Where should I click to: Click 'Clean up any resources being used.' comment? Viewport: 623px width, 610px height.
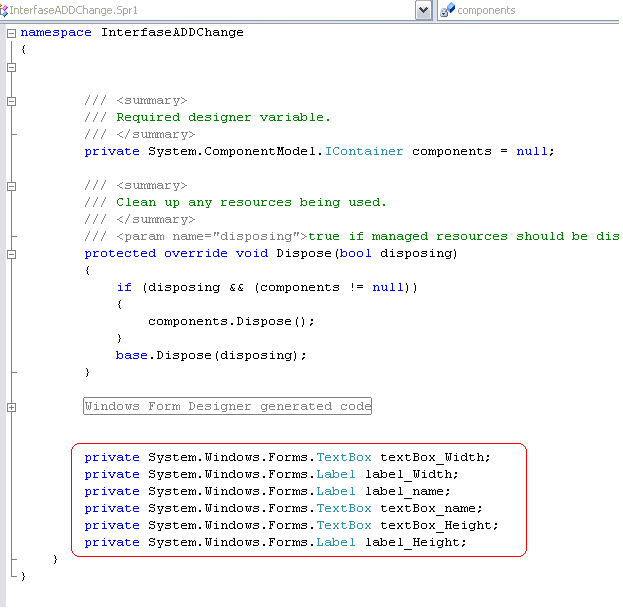(x=251, y=203)
